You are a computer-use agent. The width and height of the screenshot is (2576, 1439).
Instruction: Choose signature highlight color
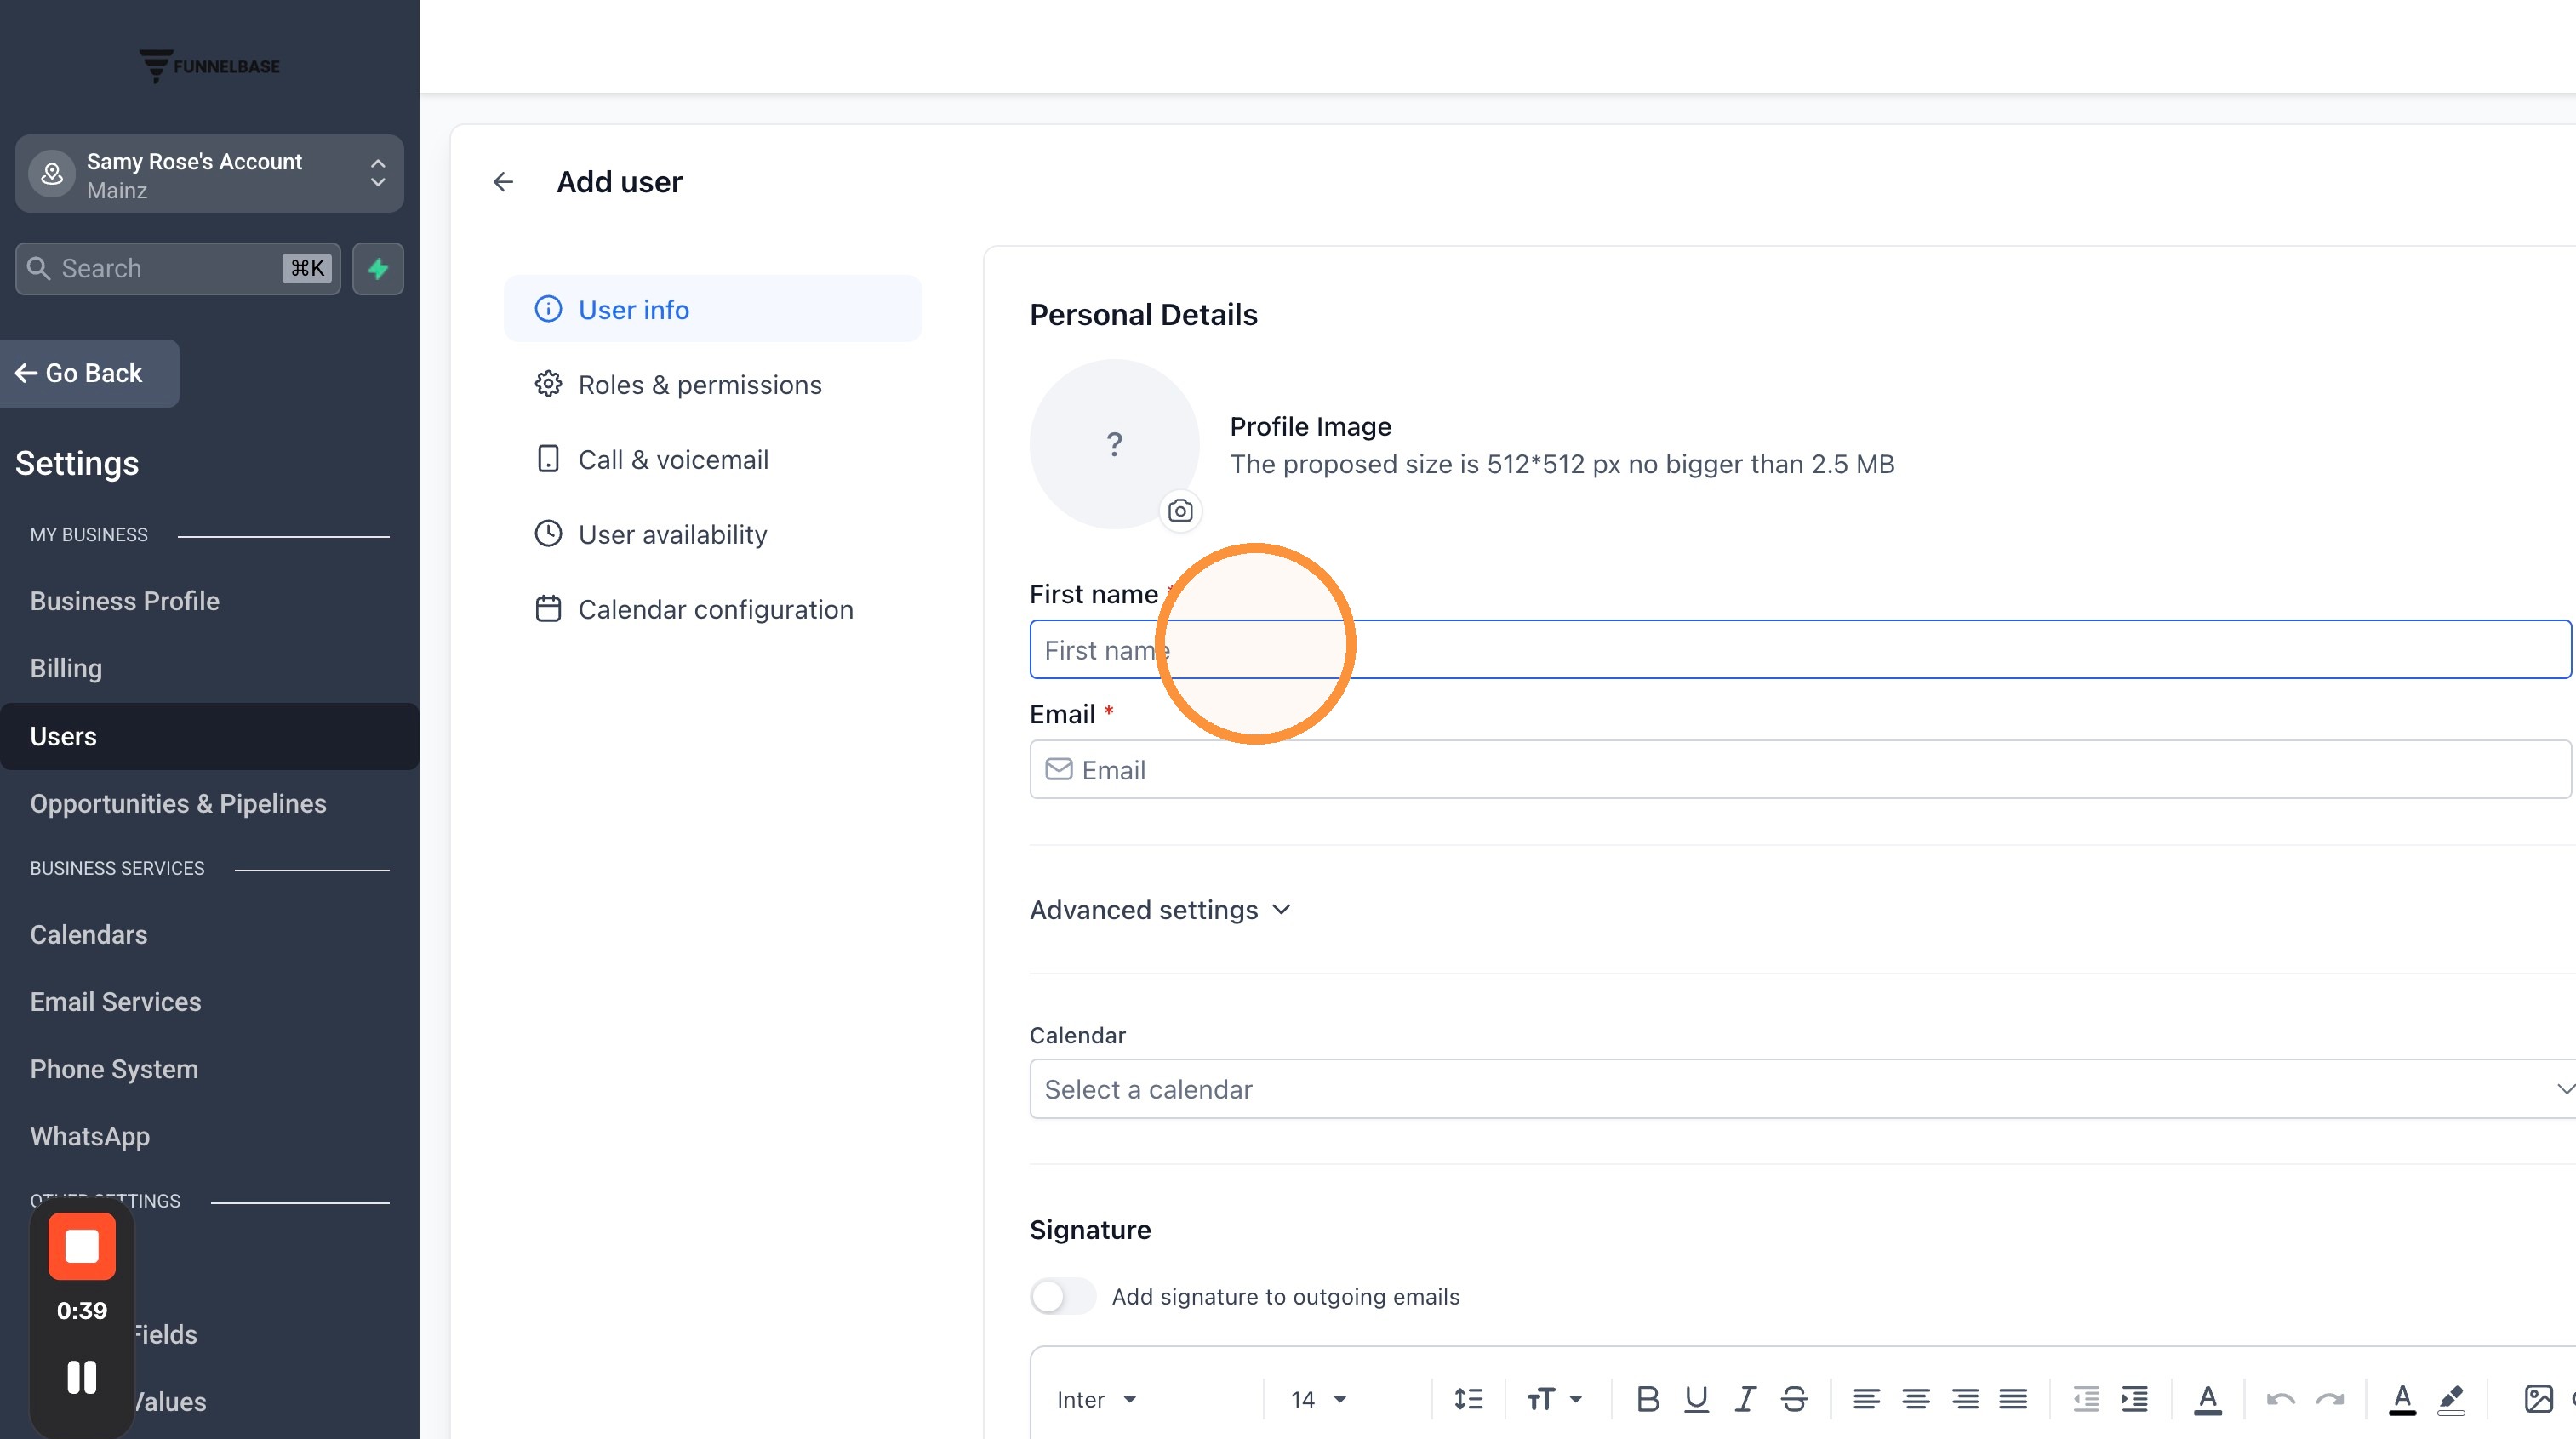2451,1399
